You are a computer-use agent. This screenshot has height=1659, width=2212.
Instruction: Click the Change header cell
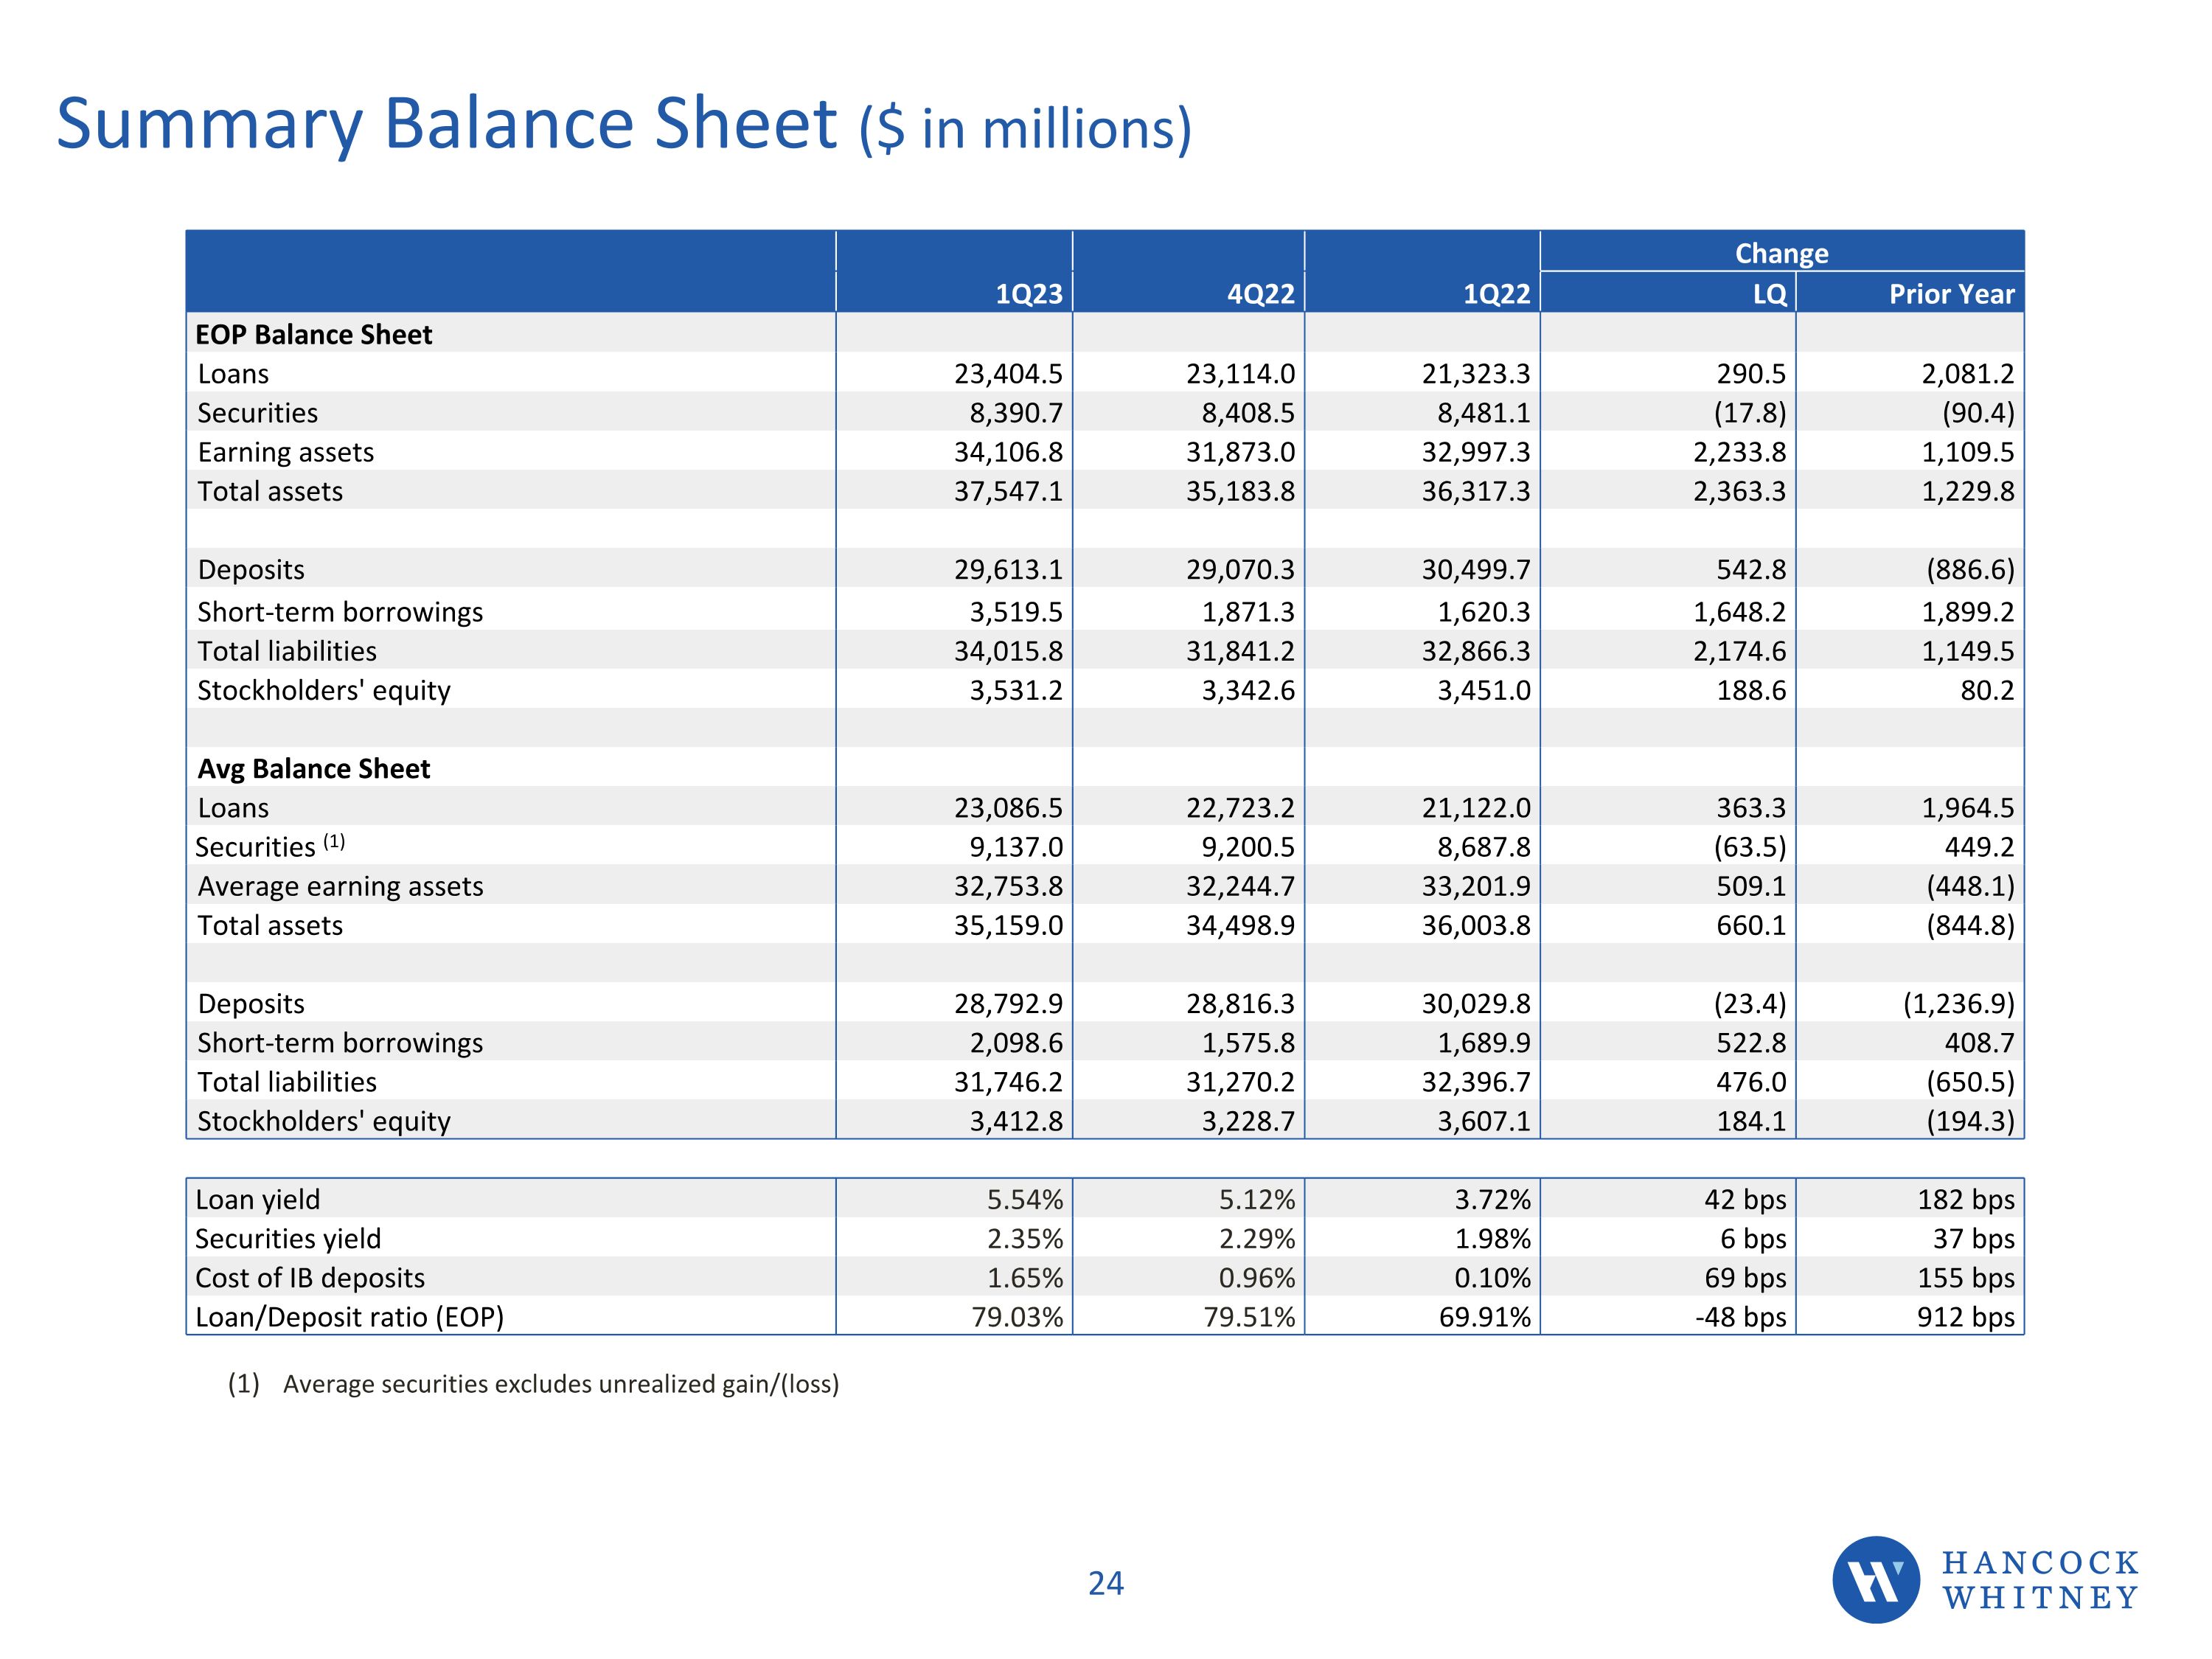coord(1781,253)
